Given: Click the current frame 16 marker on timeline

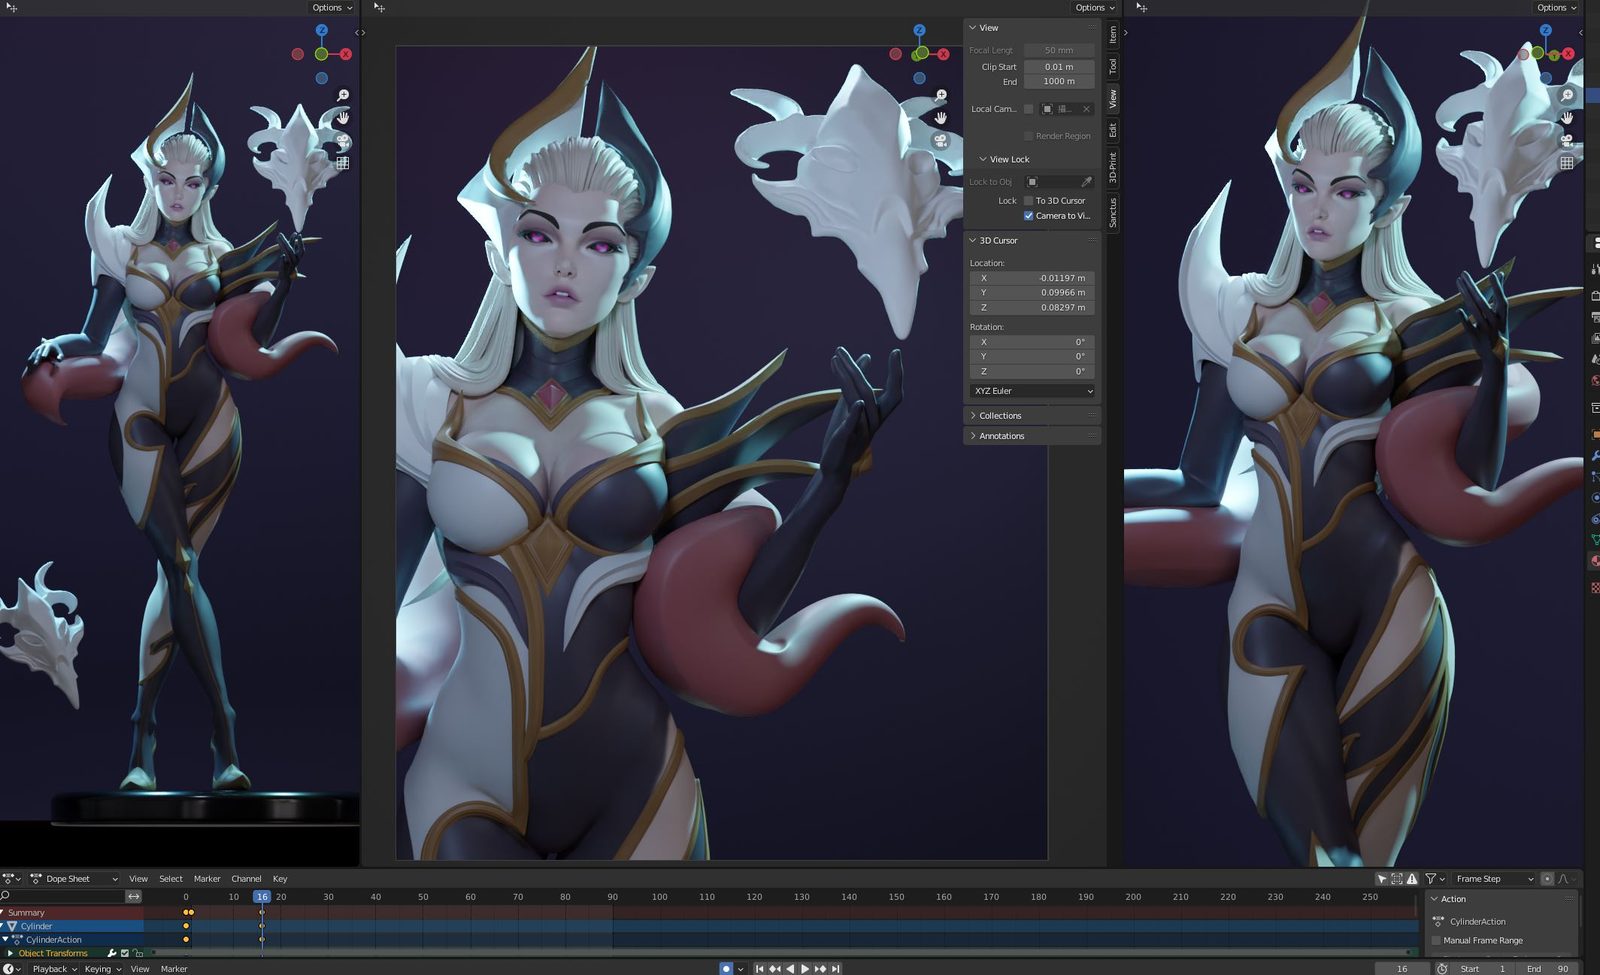Looking at the screenshot, I should (262, 897).
